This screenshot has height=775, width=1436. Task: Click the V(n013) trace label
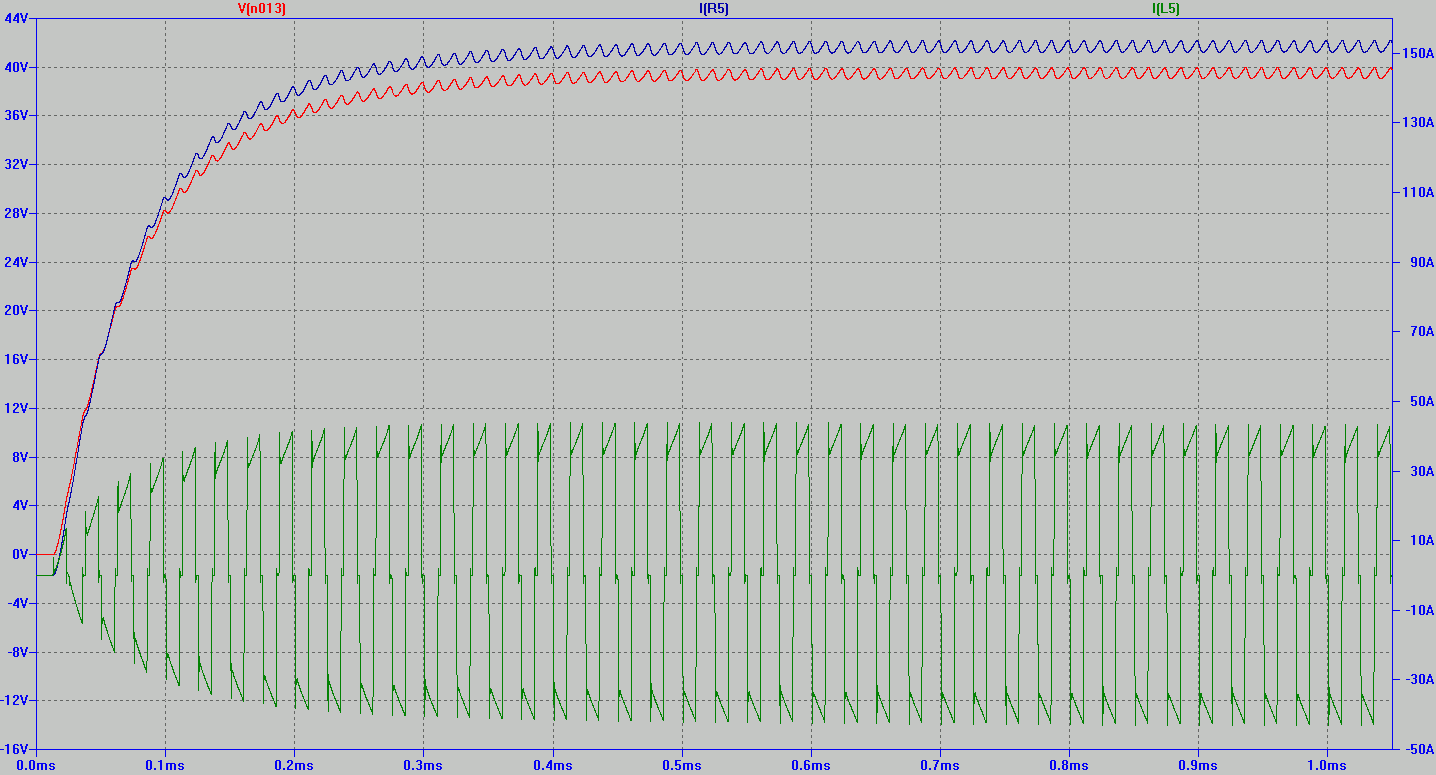pyautogui.click(x=262, y=8)
